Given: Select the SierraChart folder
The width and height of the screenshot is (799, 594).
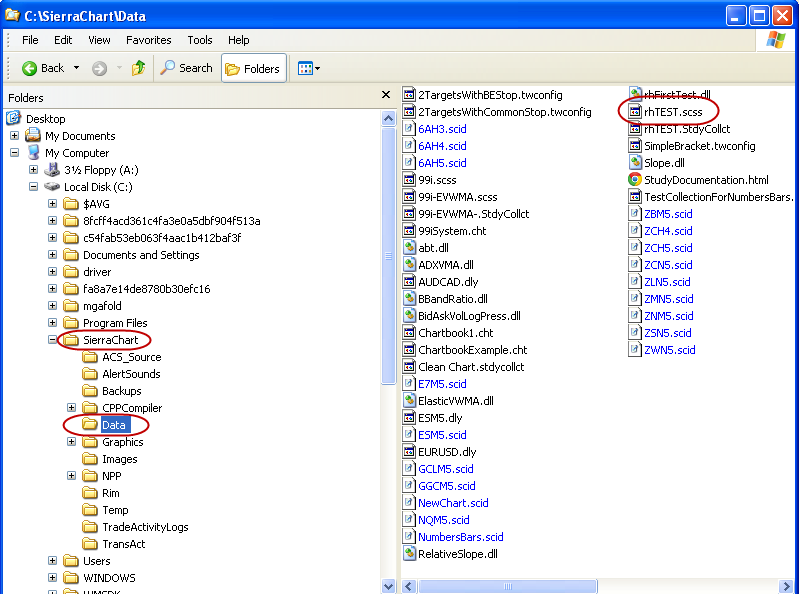Looking at the screenshot, I should (111, 340).
